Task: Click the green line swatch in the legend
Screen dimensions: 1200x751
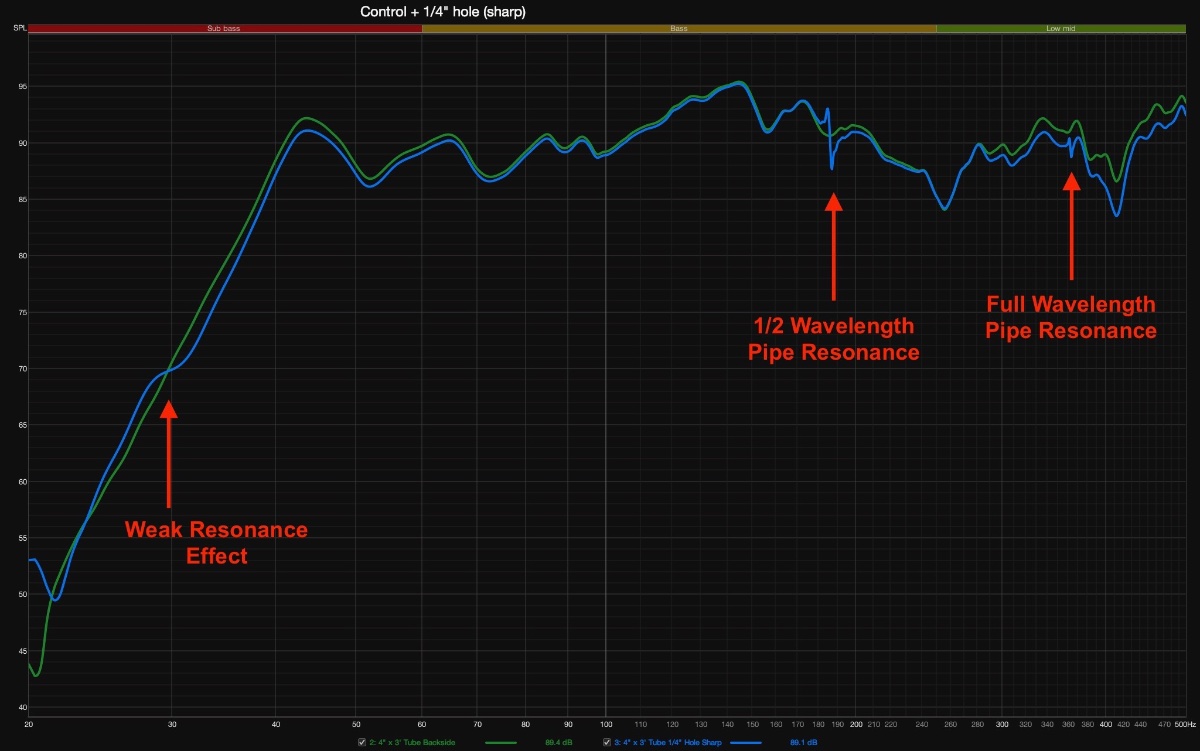Action: click(x=507, y=743)
